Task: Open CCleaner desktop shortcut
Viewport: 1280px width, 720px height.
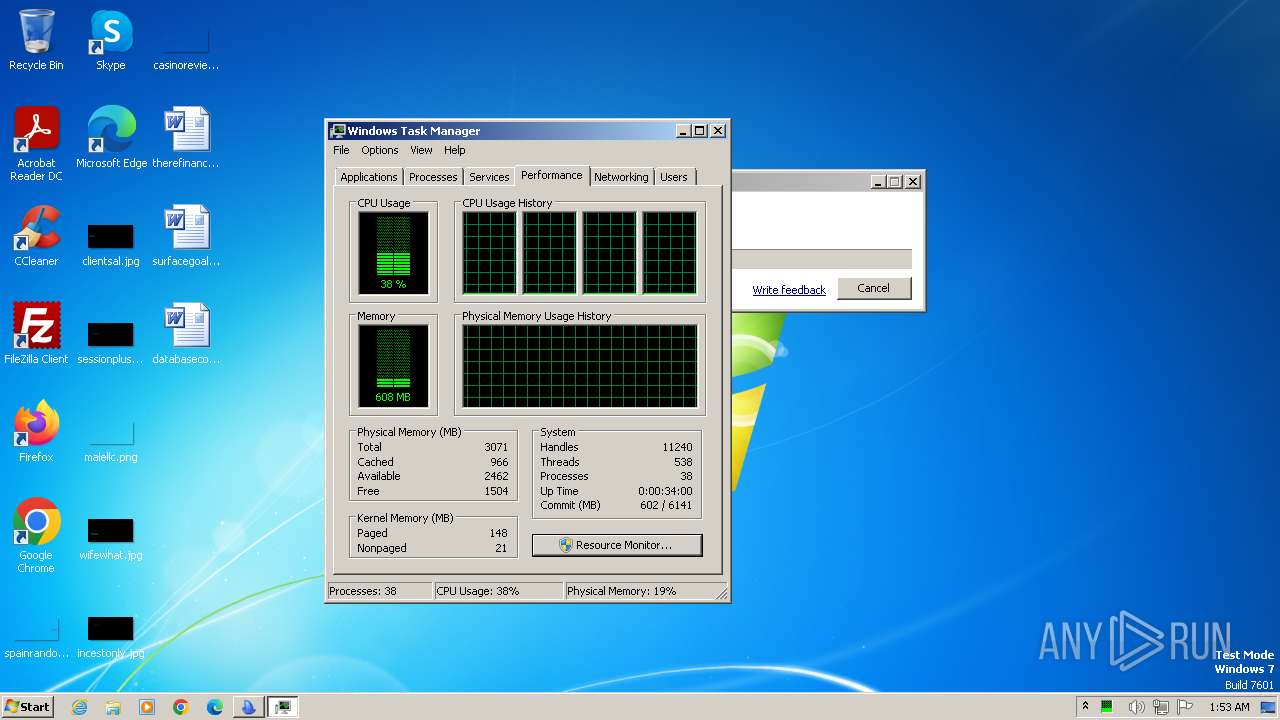Action: pyautogui.click(x=36, y=236)
